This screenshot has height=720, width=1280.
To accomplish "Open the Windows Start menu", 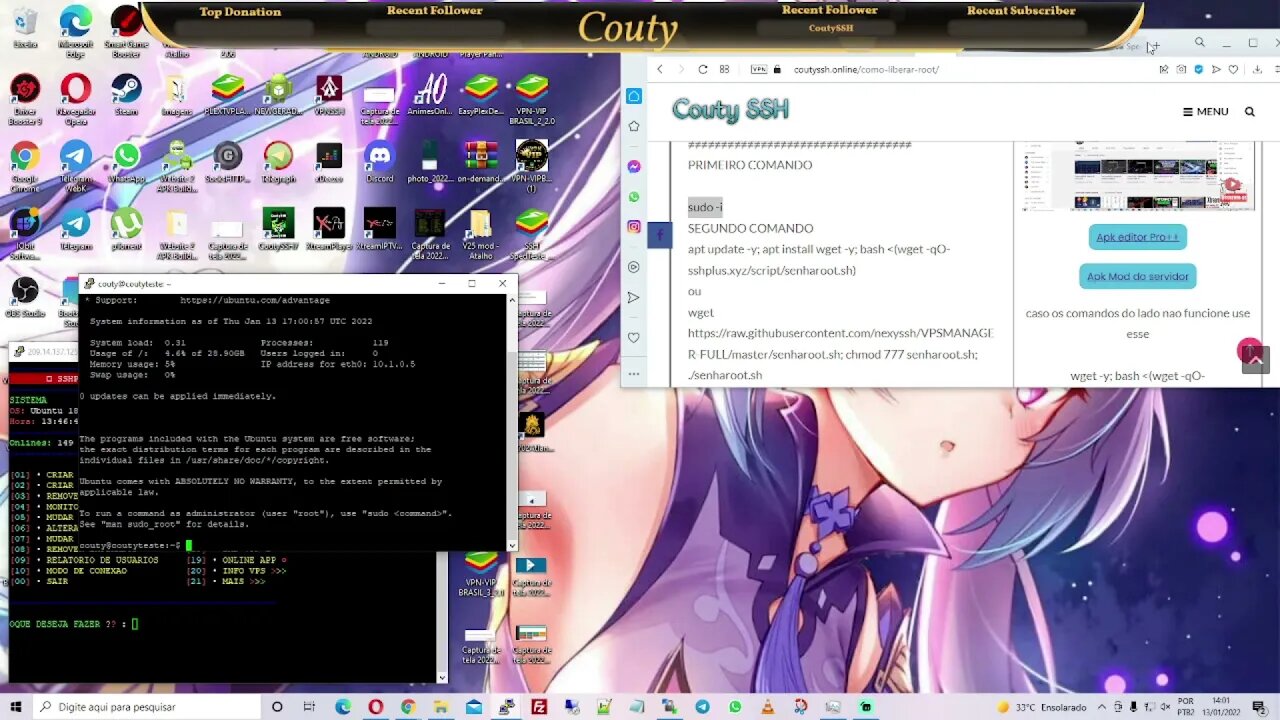I will click(x=16, y=707).
